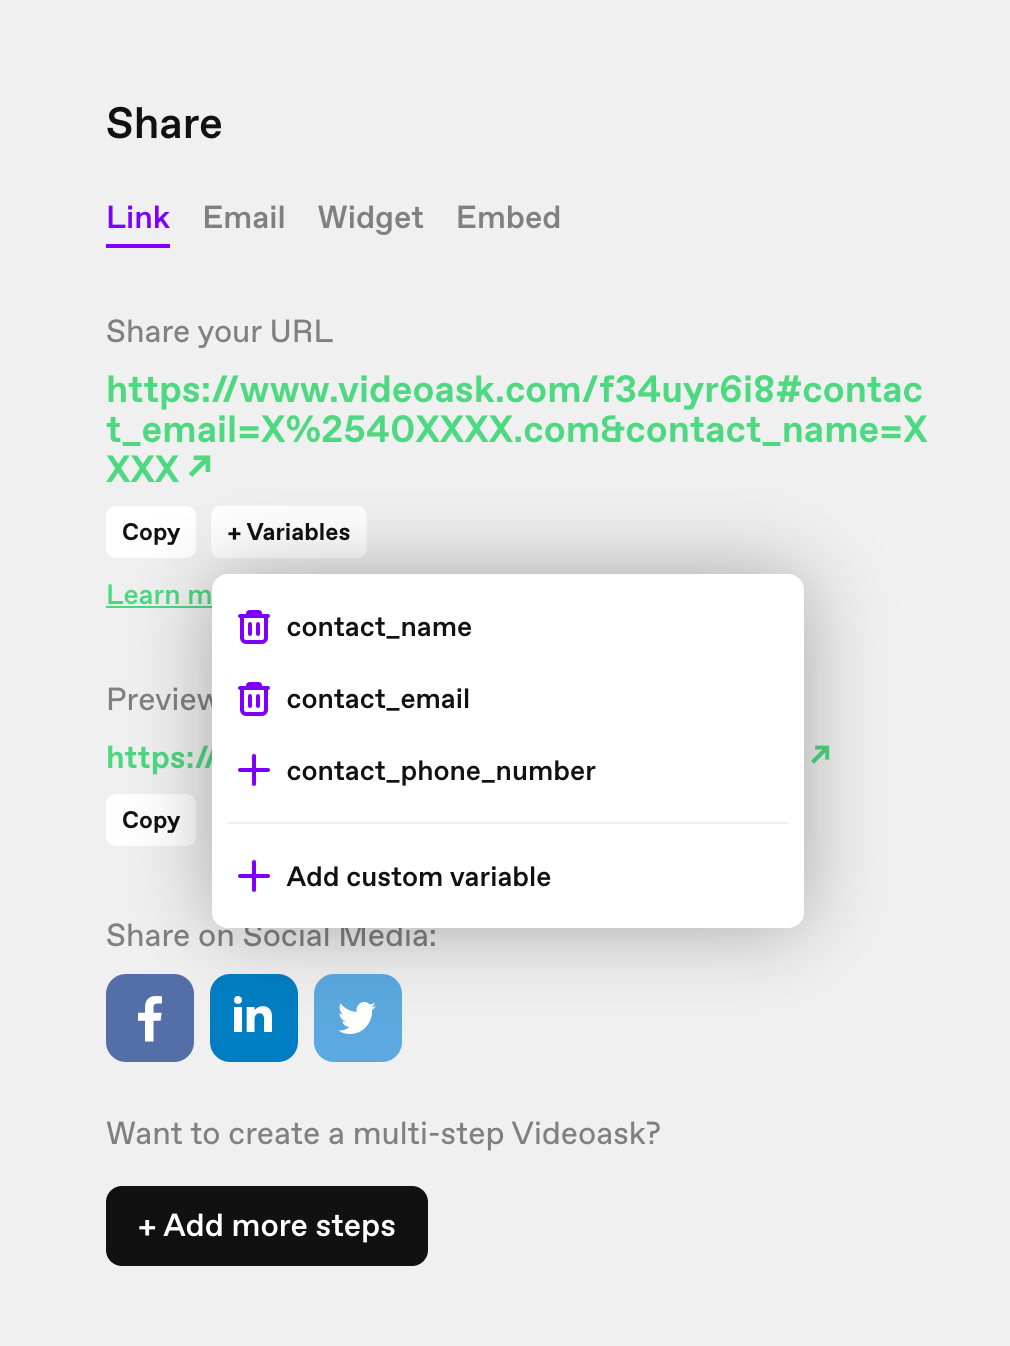
Task: Toggle the + Variables dropdown
Action: click(x=289, y=532)
